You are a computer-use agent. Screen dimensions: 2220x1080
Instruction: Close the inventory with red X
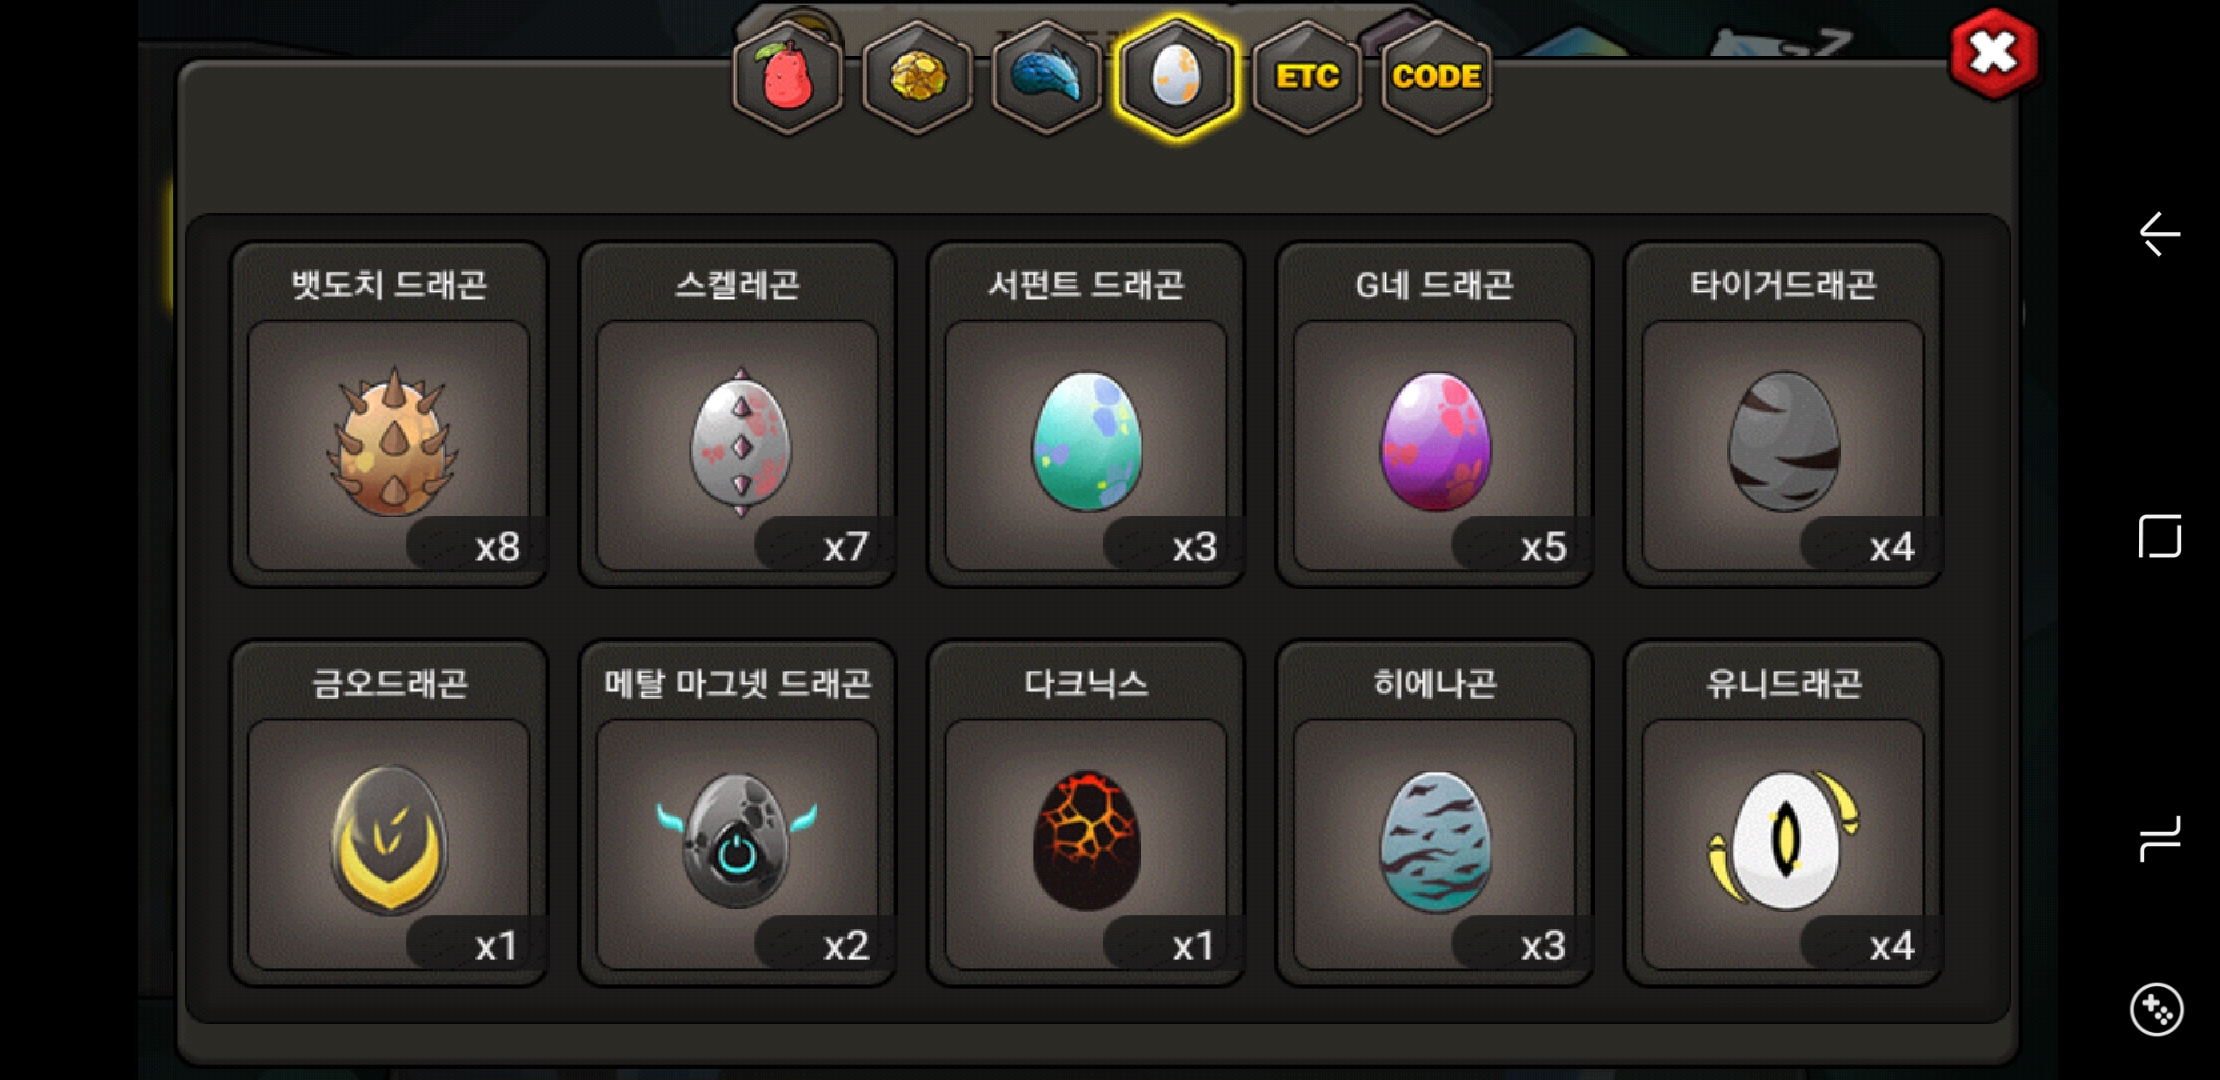pyautogui.click(x=1993, y=54)
